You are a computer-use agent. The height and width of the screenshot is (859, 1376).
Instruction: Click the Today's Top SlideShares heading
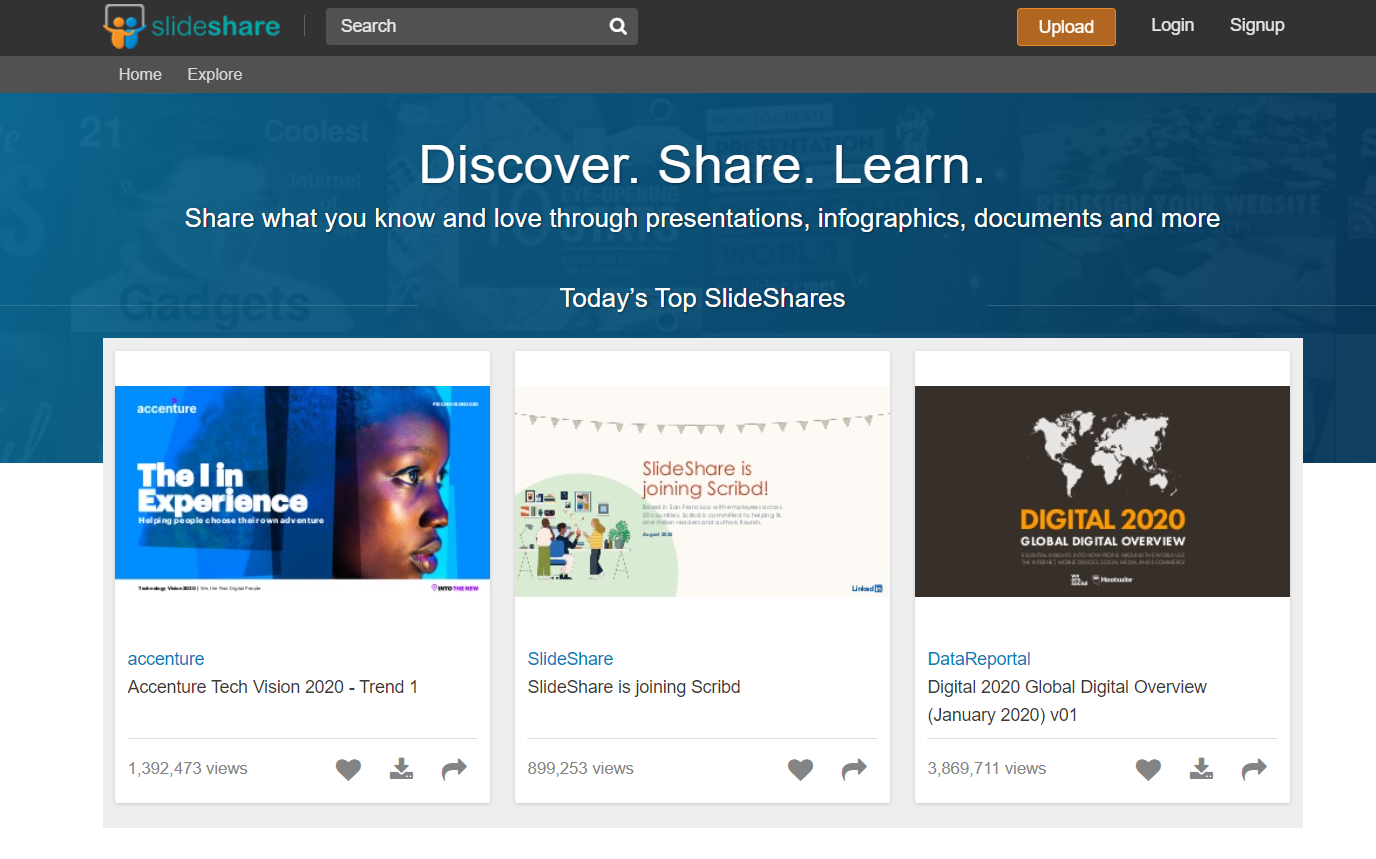pyautogui.click(x=702, y=298)
